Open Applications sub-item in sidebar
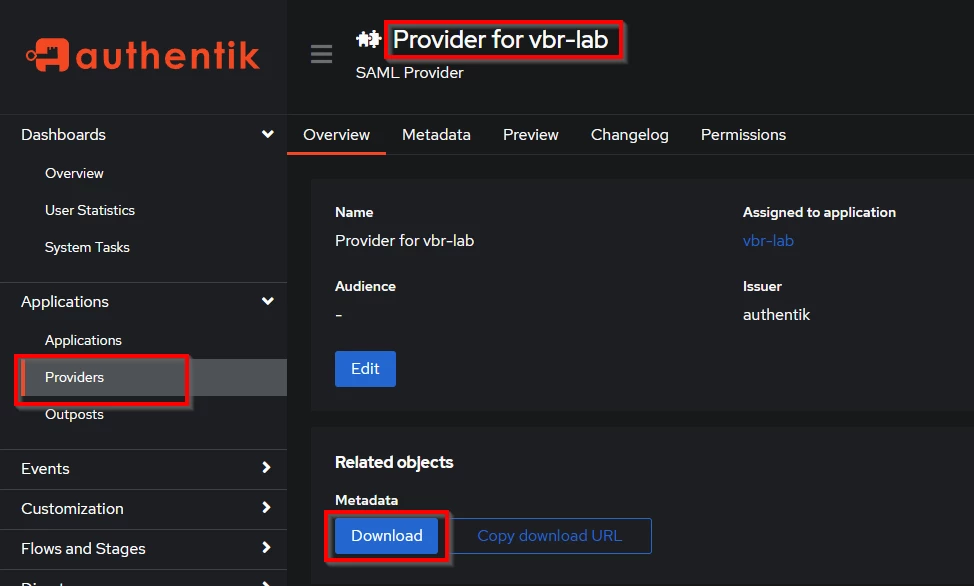The height and width of the screenshot is (586, 974). (83, 341)
